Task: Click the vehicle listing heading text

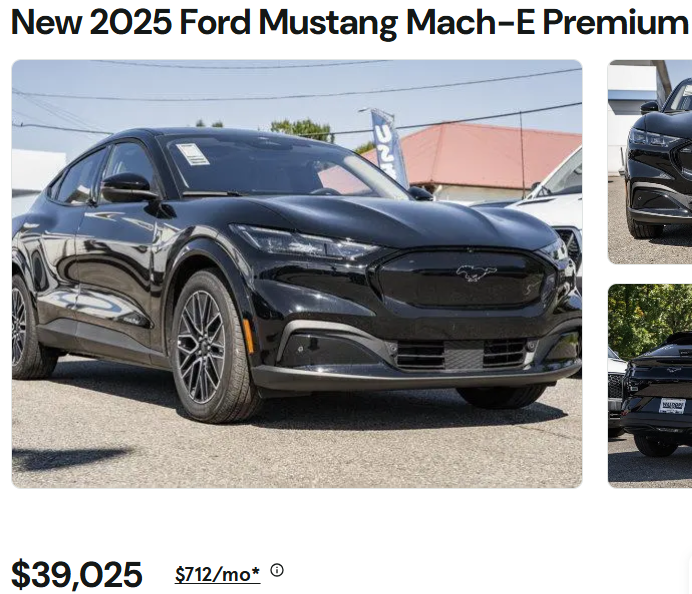Action: (349, 22)
